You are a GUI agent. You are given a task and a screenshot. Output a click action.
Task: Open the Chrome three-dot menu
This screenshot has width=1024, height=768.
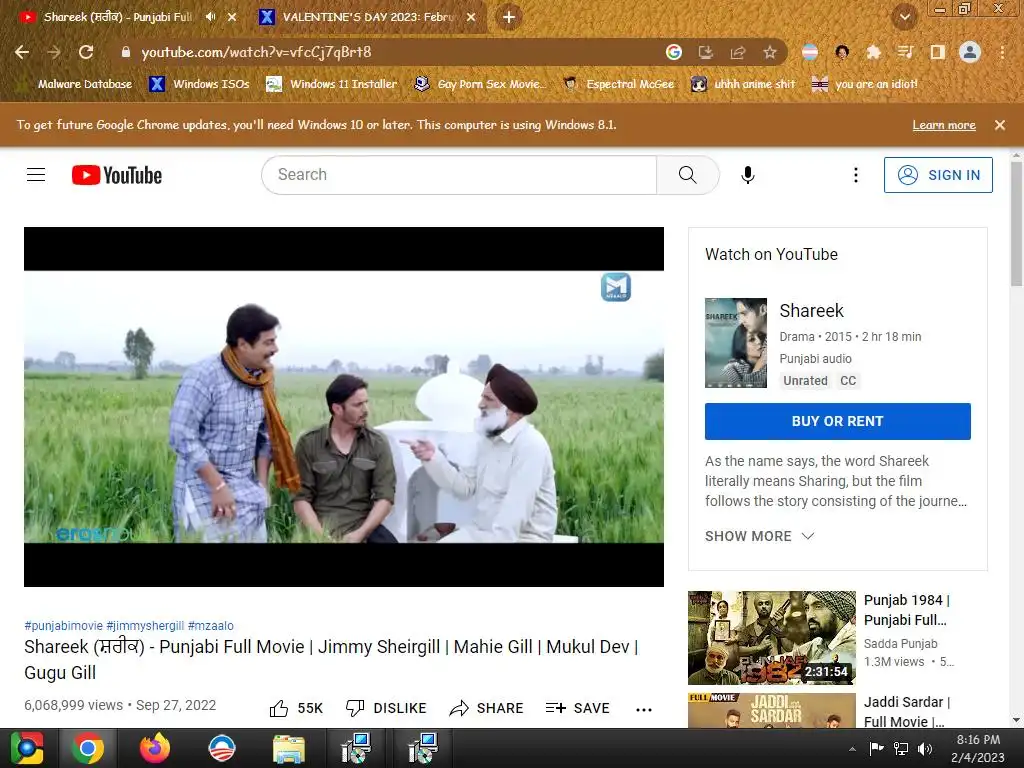coord(1002,52)
